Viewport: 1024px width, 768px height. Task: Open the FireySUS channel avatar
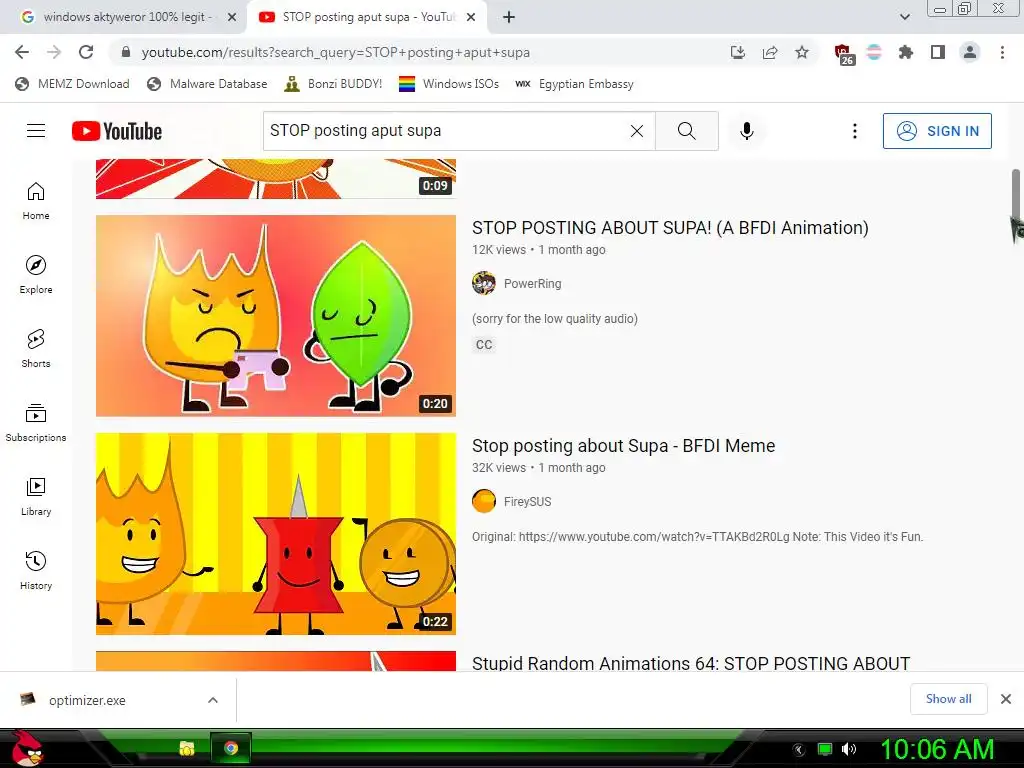click(x=484, y=502)
